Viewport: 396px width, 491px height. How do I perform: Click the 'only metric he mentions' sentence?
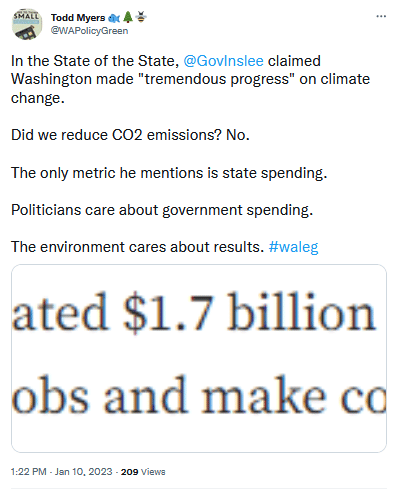point(169,173)
